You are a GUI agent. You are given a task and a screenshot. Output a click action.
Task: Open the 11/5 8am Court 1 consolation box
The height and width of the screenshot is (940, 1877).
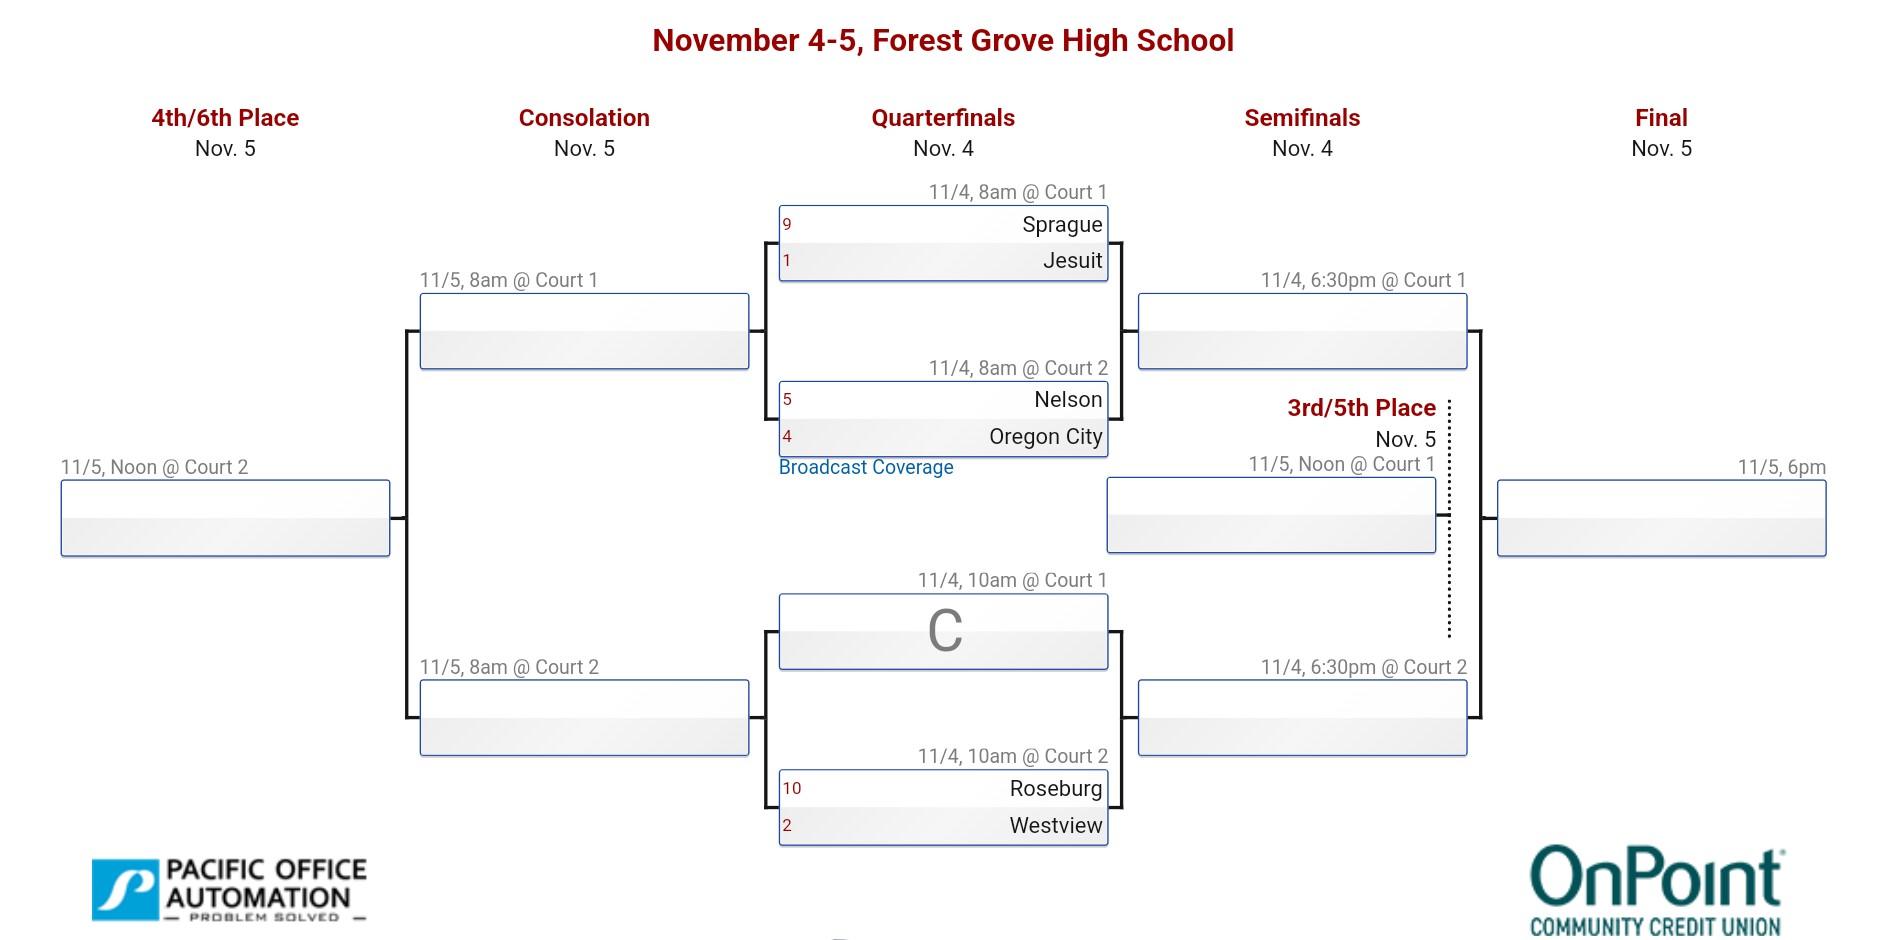point(584,331)
